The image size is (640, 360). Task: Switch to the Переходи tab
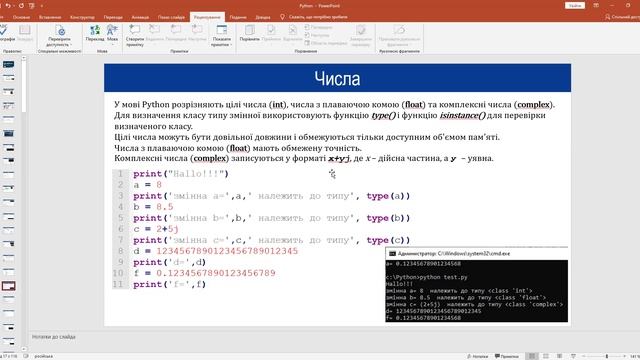(x=113, y=17)
